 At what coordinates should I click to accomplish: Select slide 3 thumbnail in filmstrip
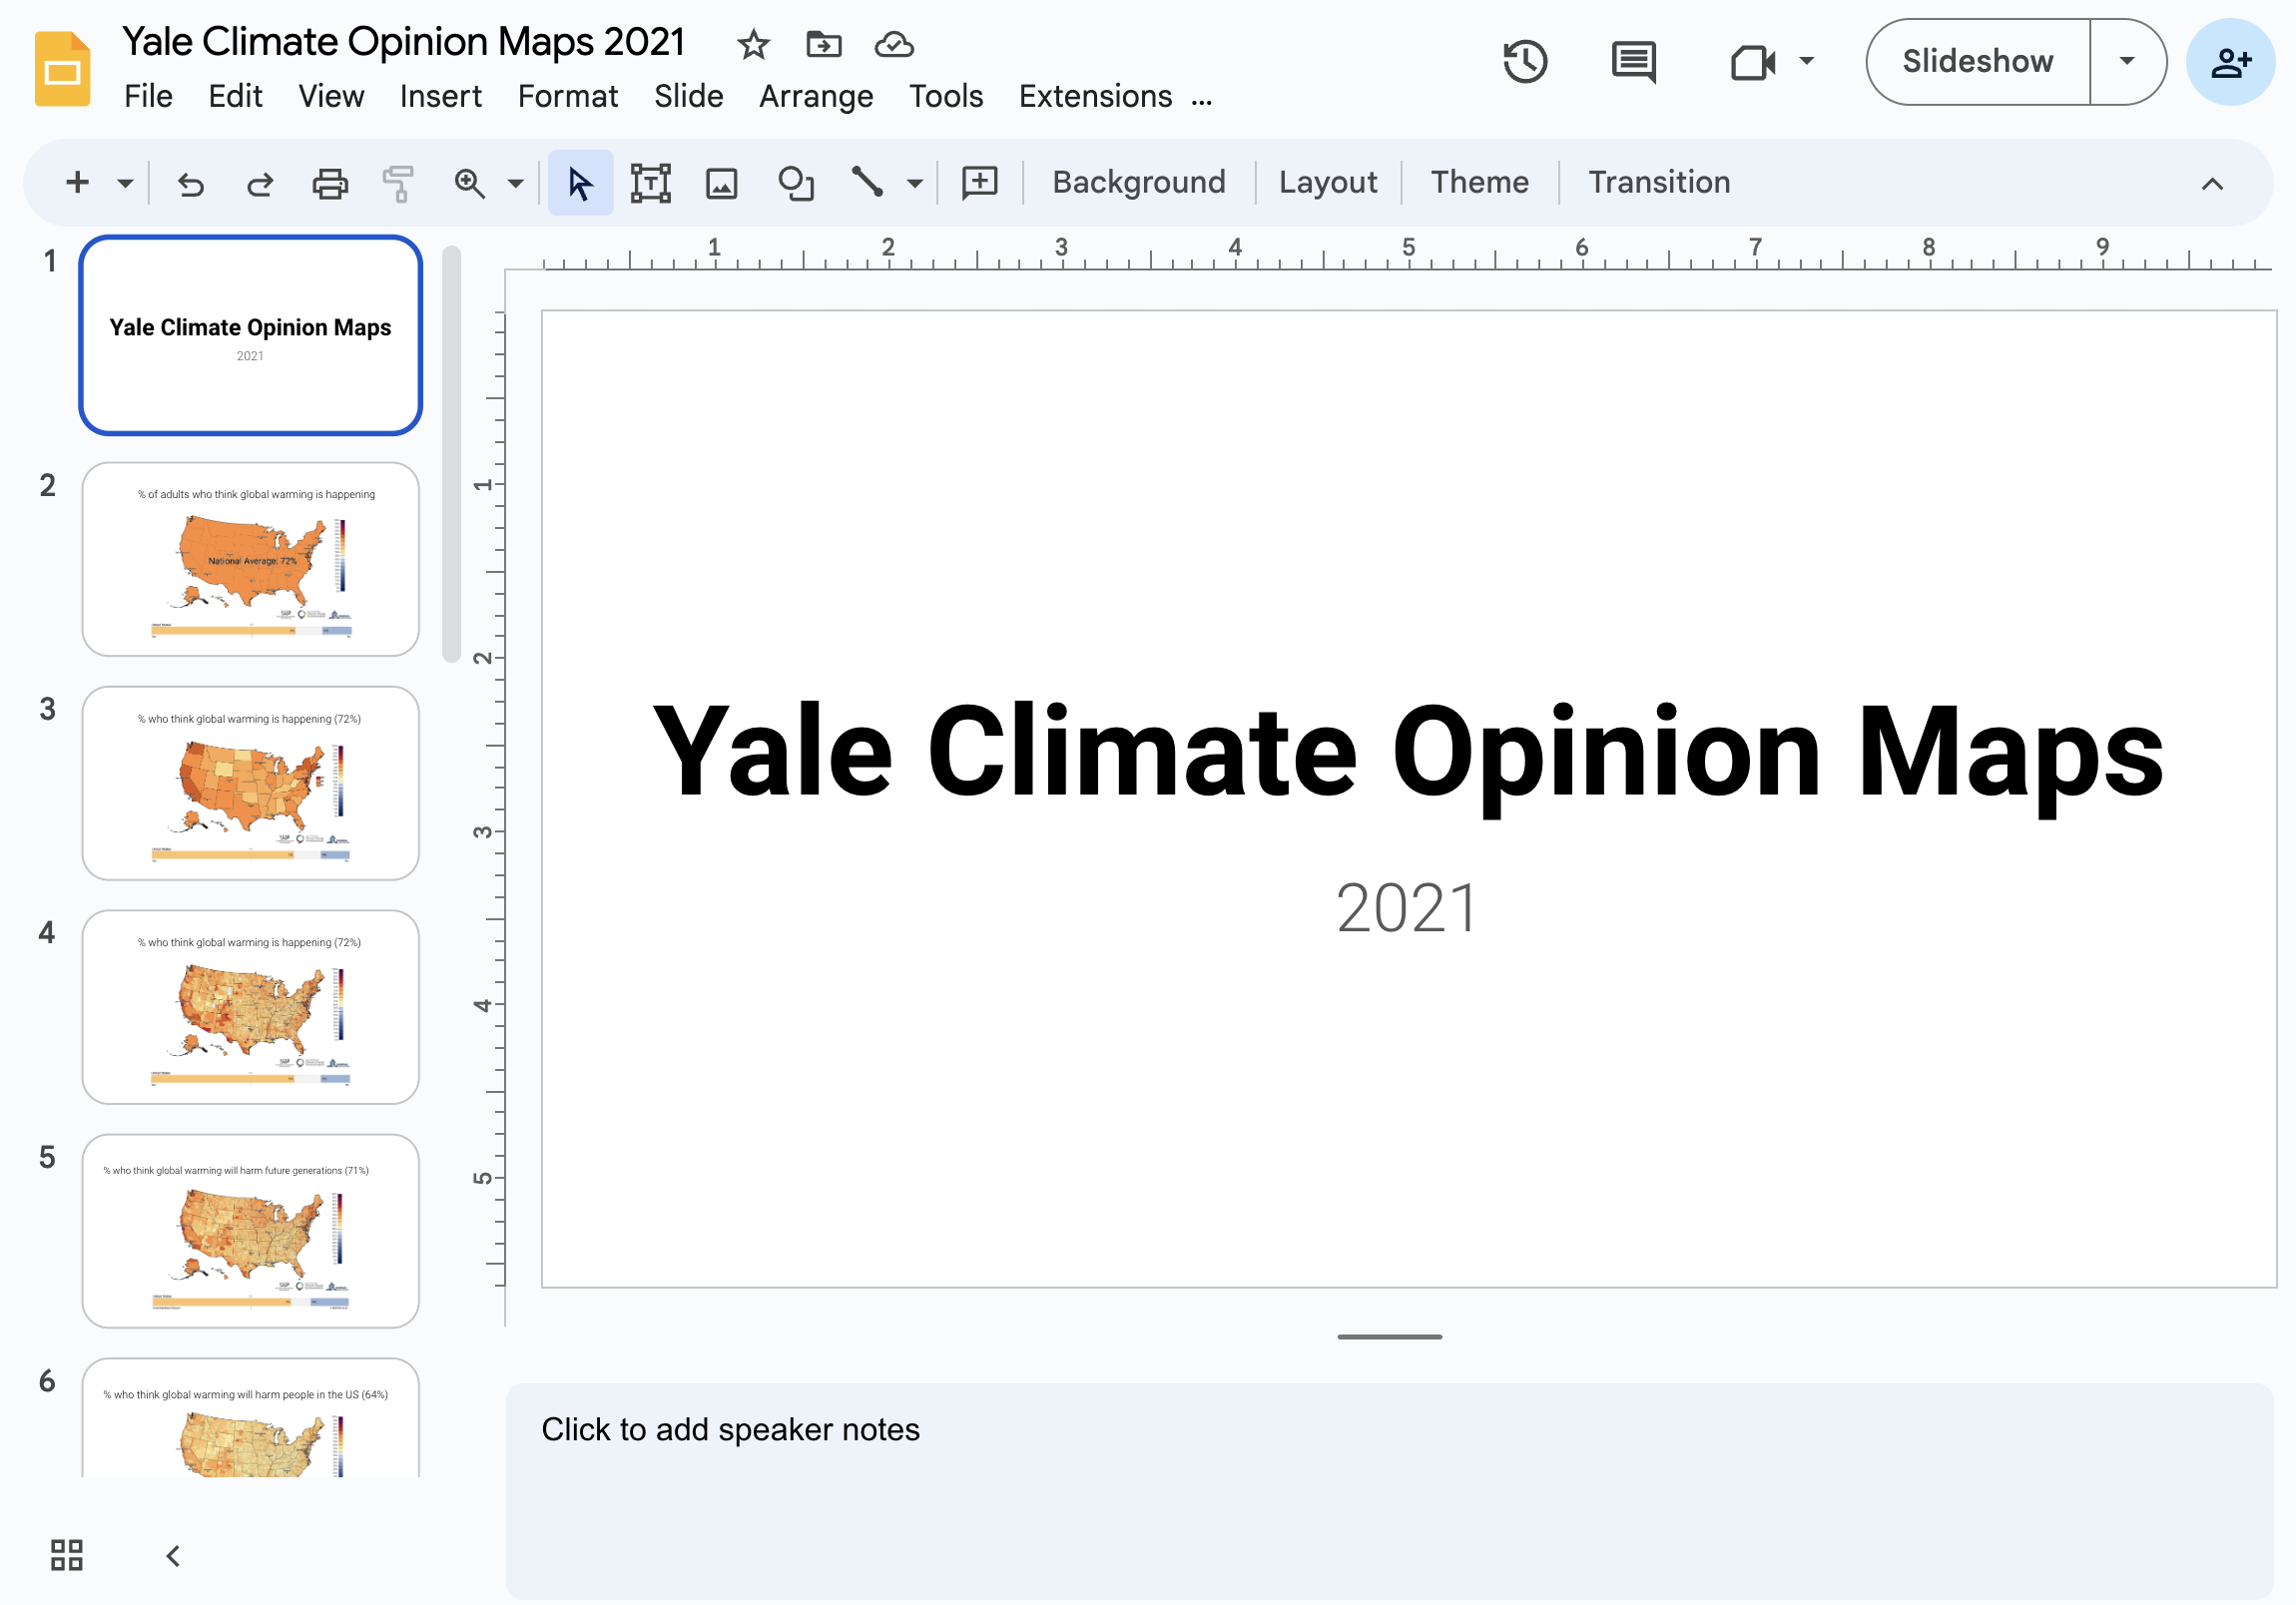pyautogui.click(x=250, y=783)
